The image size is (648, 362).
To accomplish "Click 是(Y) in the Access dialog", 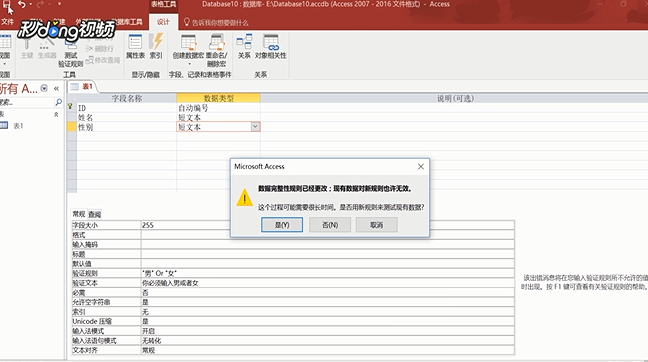I will (x=282, y=225).
